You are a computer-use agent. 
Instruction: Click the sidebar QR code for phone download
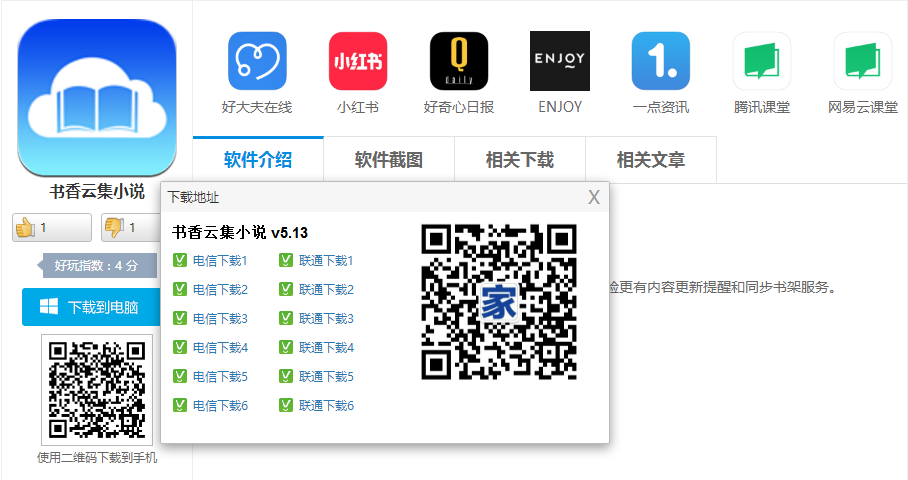coord(97,390)
